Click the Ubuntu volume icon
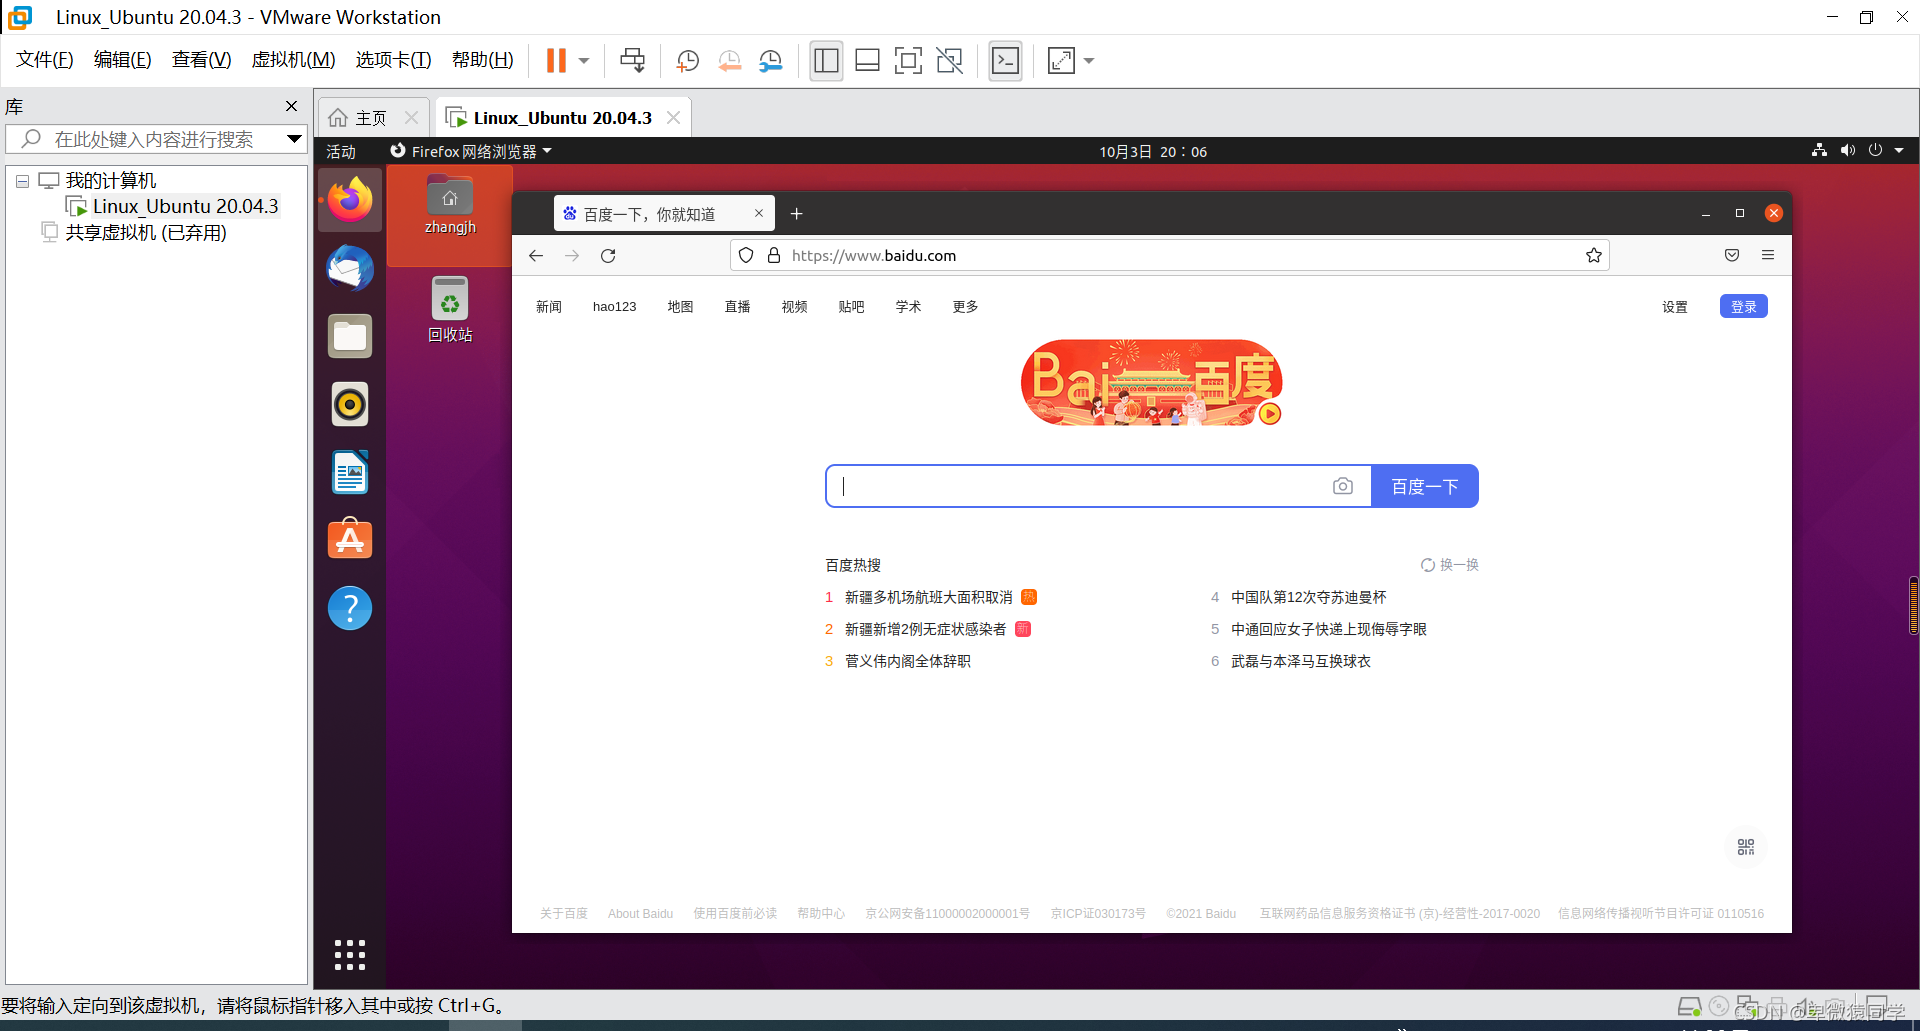The width and height of the screenshot is (1920, 1031). 1847,151
